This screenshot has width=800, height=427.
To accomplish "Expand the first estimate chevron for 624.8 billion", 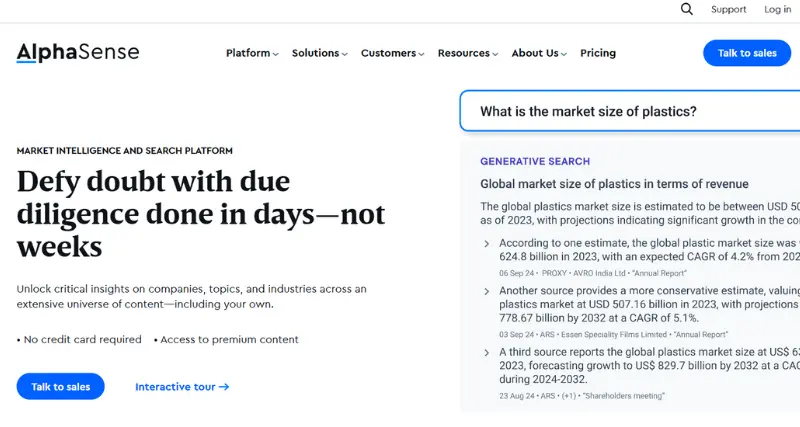I will pos(486,244).
